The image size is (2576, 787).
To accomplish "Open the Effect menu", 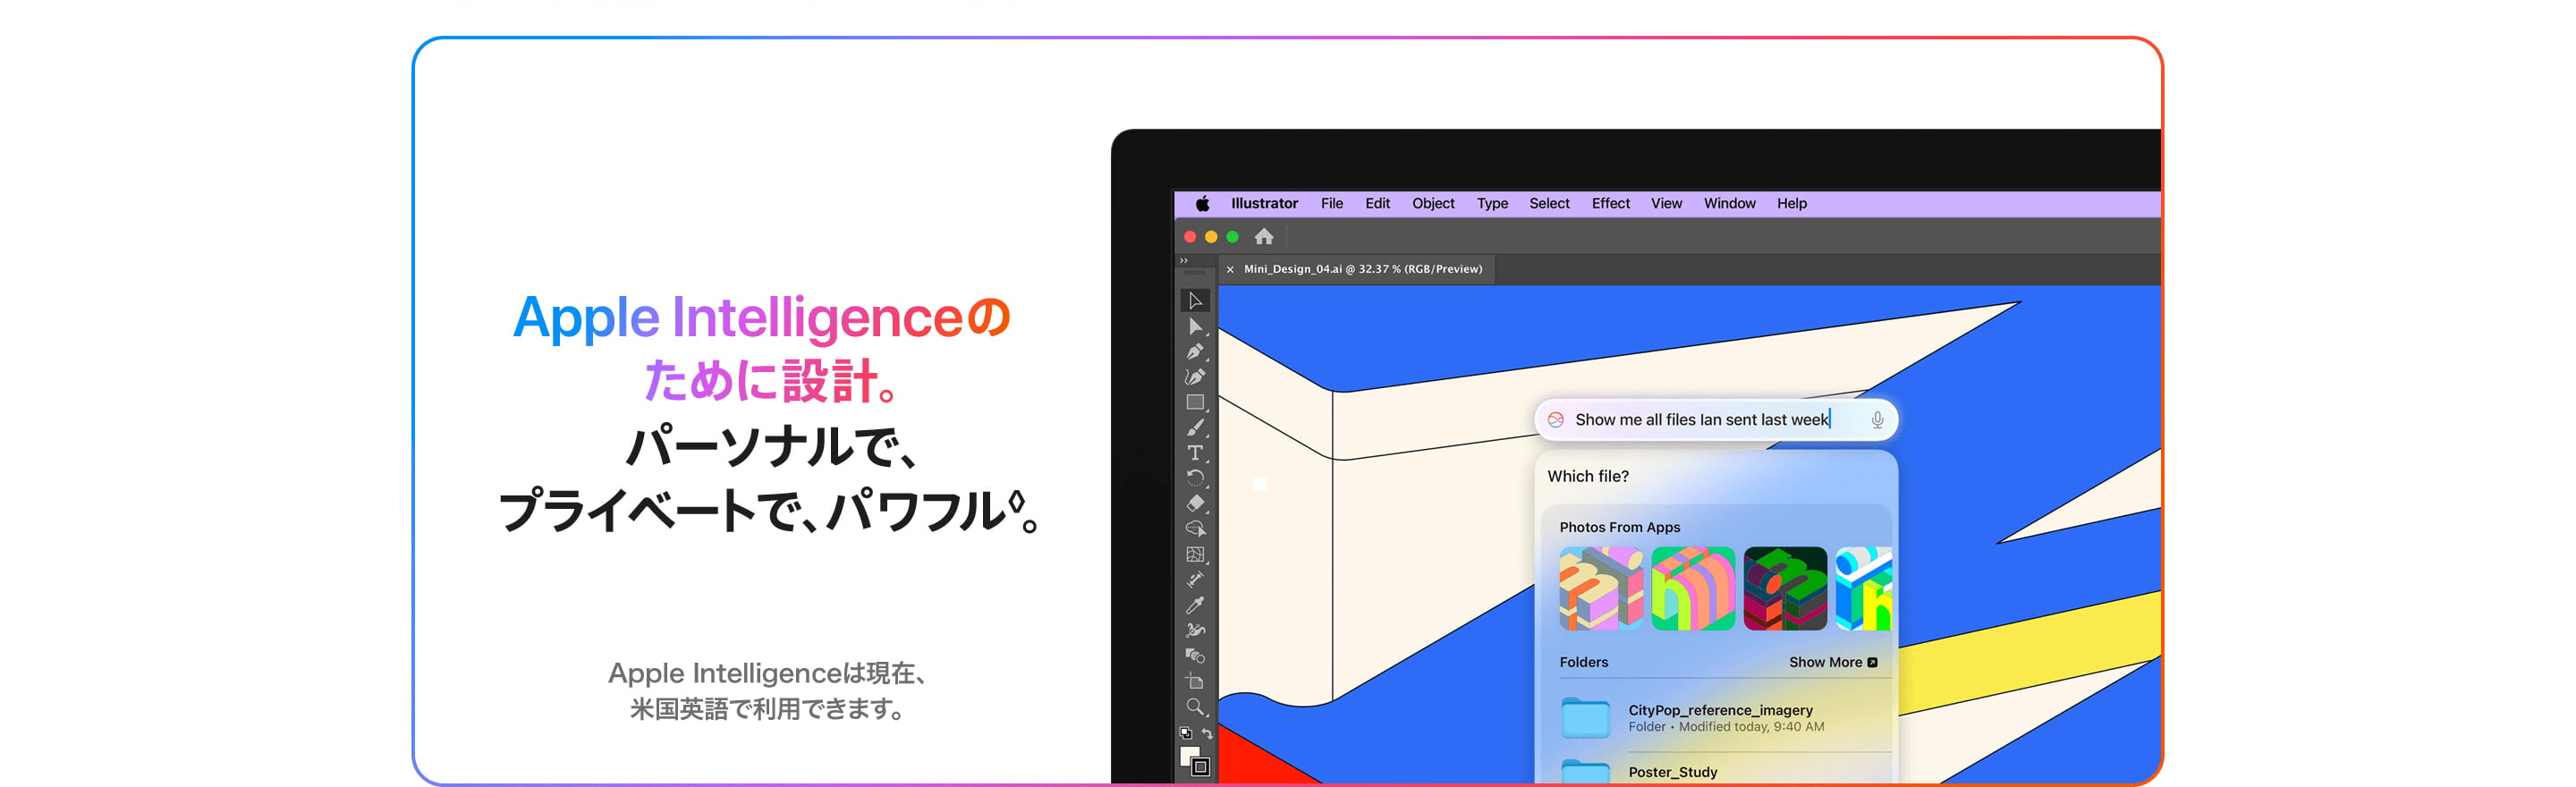I will point(1610,204).
